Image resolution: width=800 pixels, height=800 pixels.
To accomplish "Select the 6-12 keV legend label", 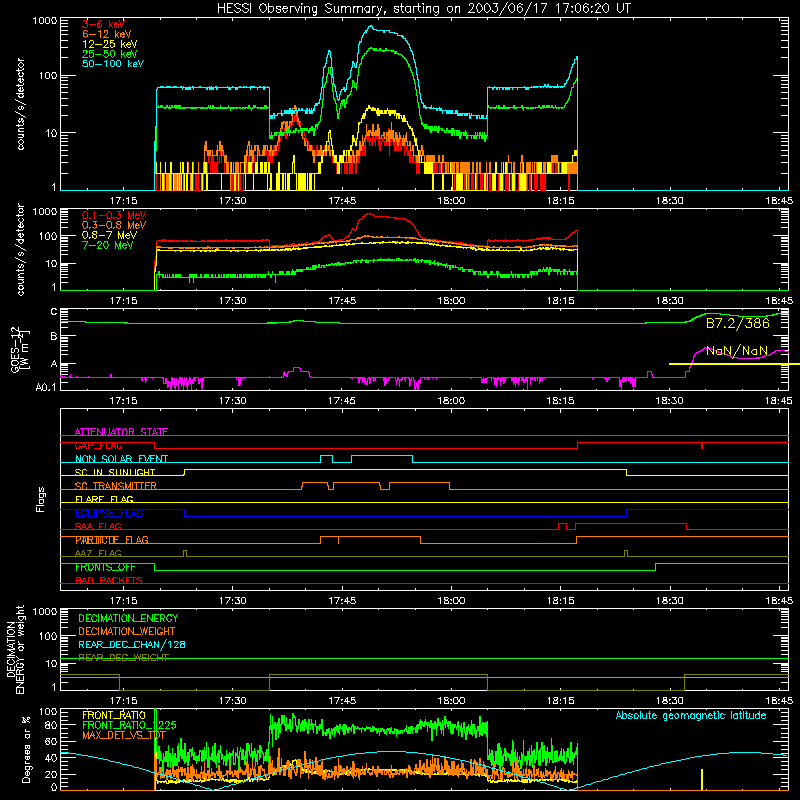I will (107, 34).
